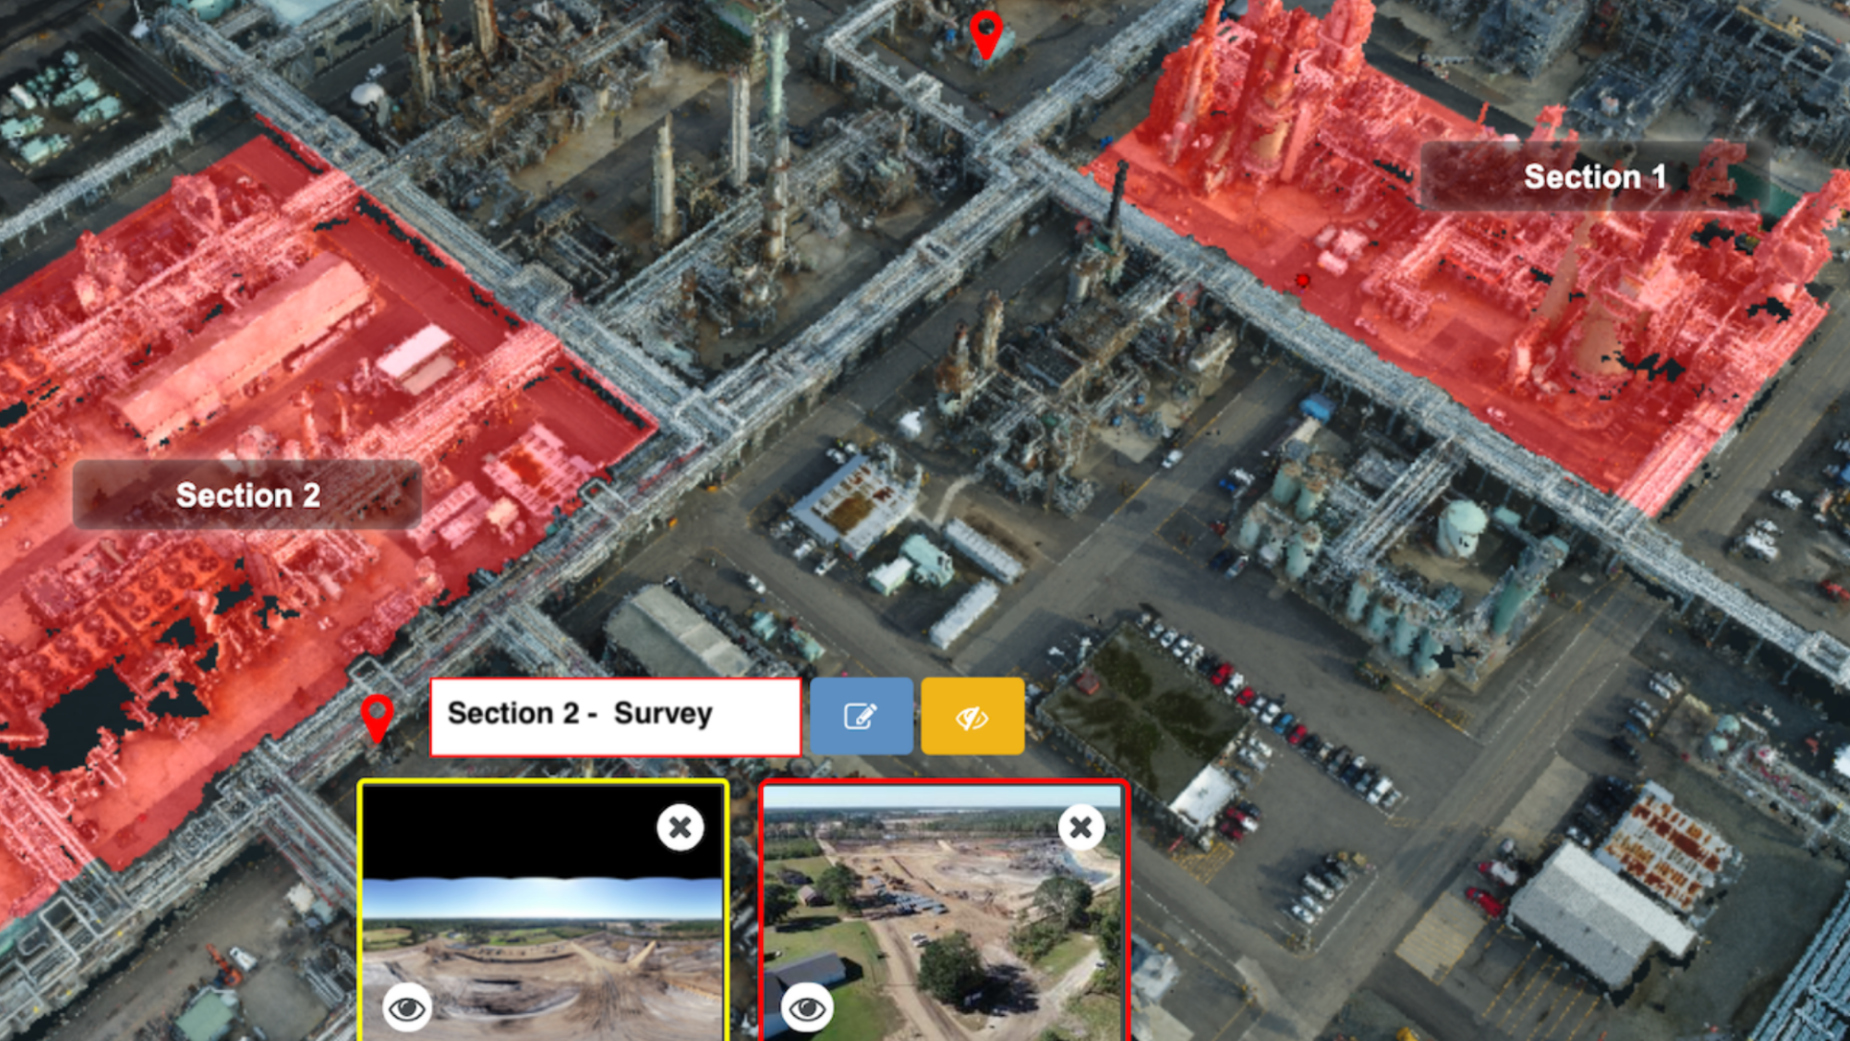
Task: Select the Section 2 label
Action: 247,495
